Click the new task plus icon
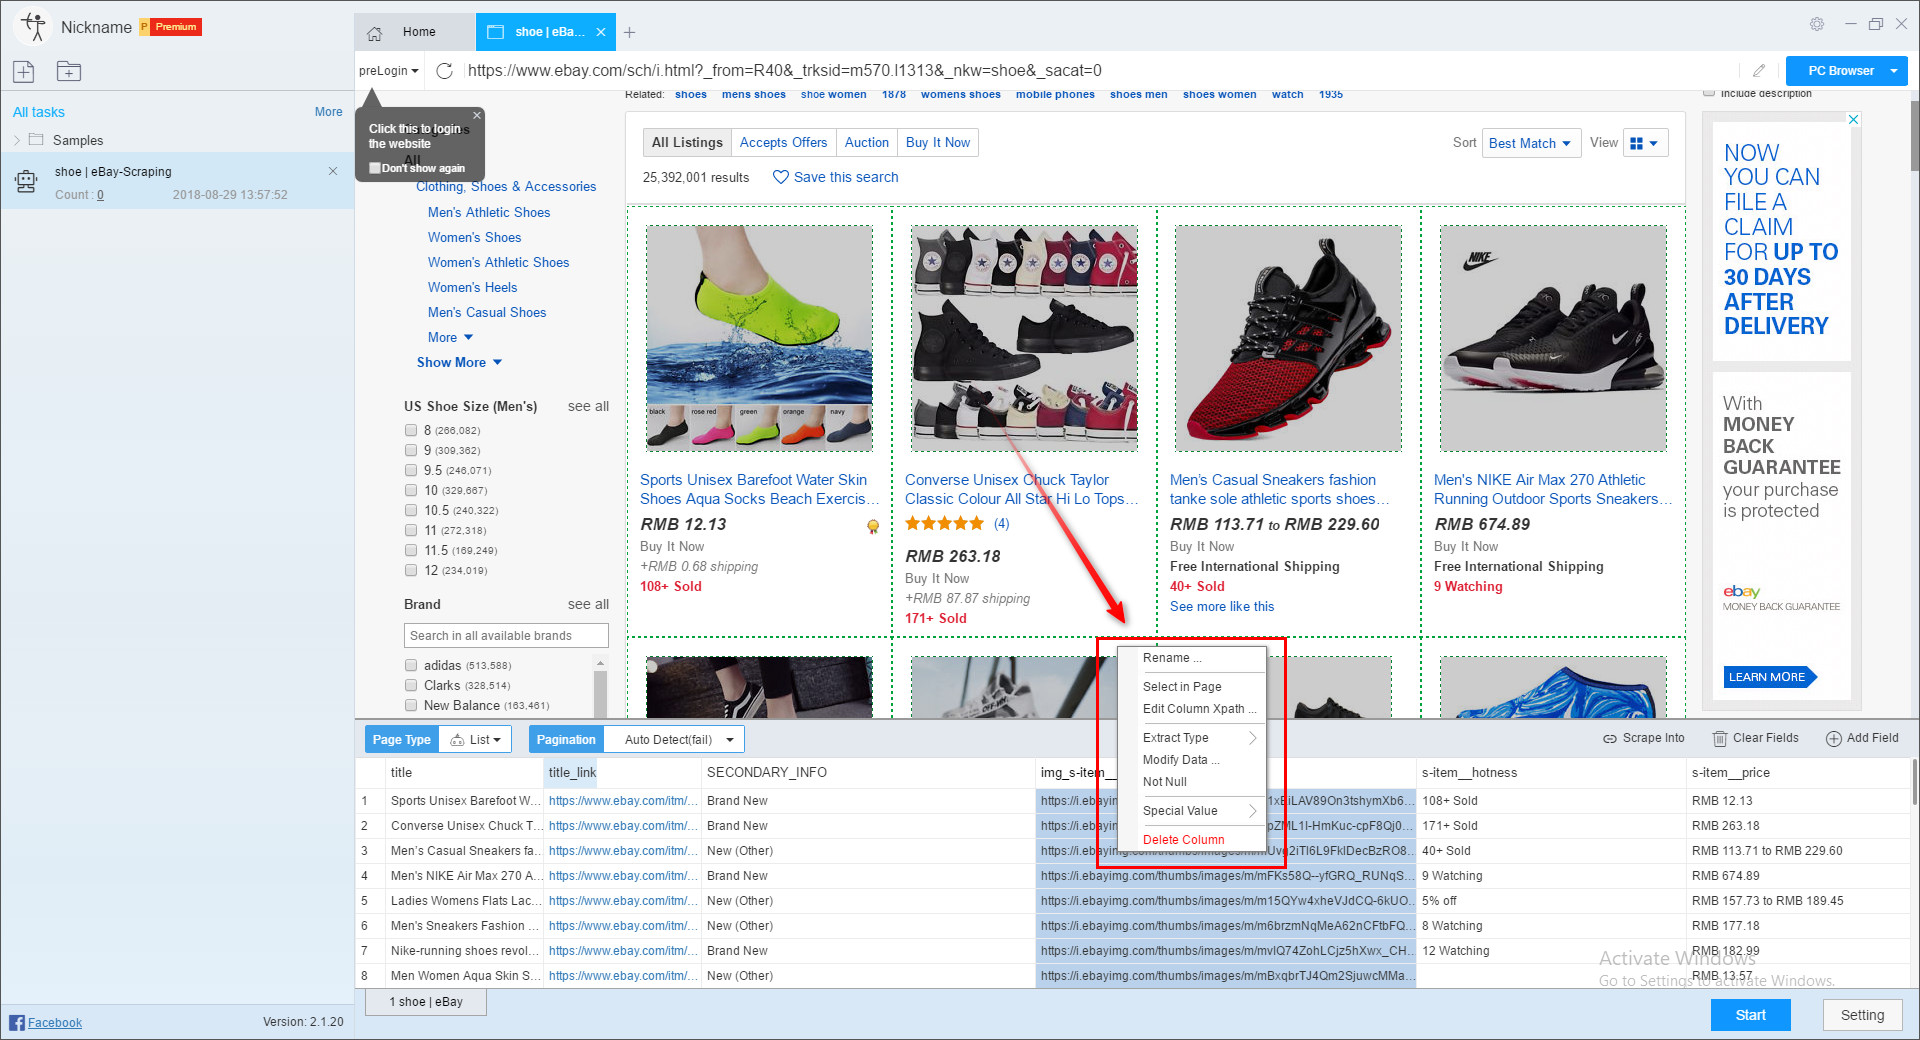1920x1040 pixels. coord(24,71)
